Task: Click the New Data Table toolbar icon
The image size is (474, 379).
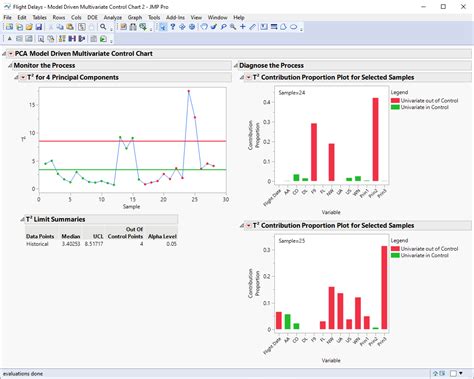Action: click(x=9, y=27)
